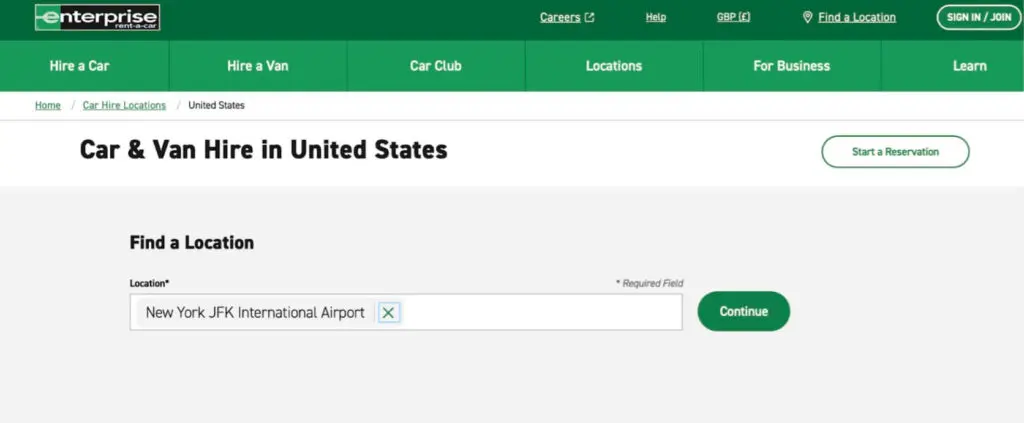
Task: Open the Learn navigation menu
Action: (969, 66)
